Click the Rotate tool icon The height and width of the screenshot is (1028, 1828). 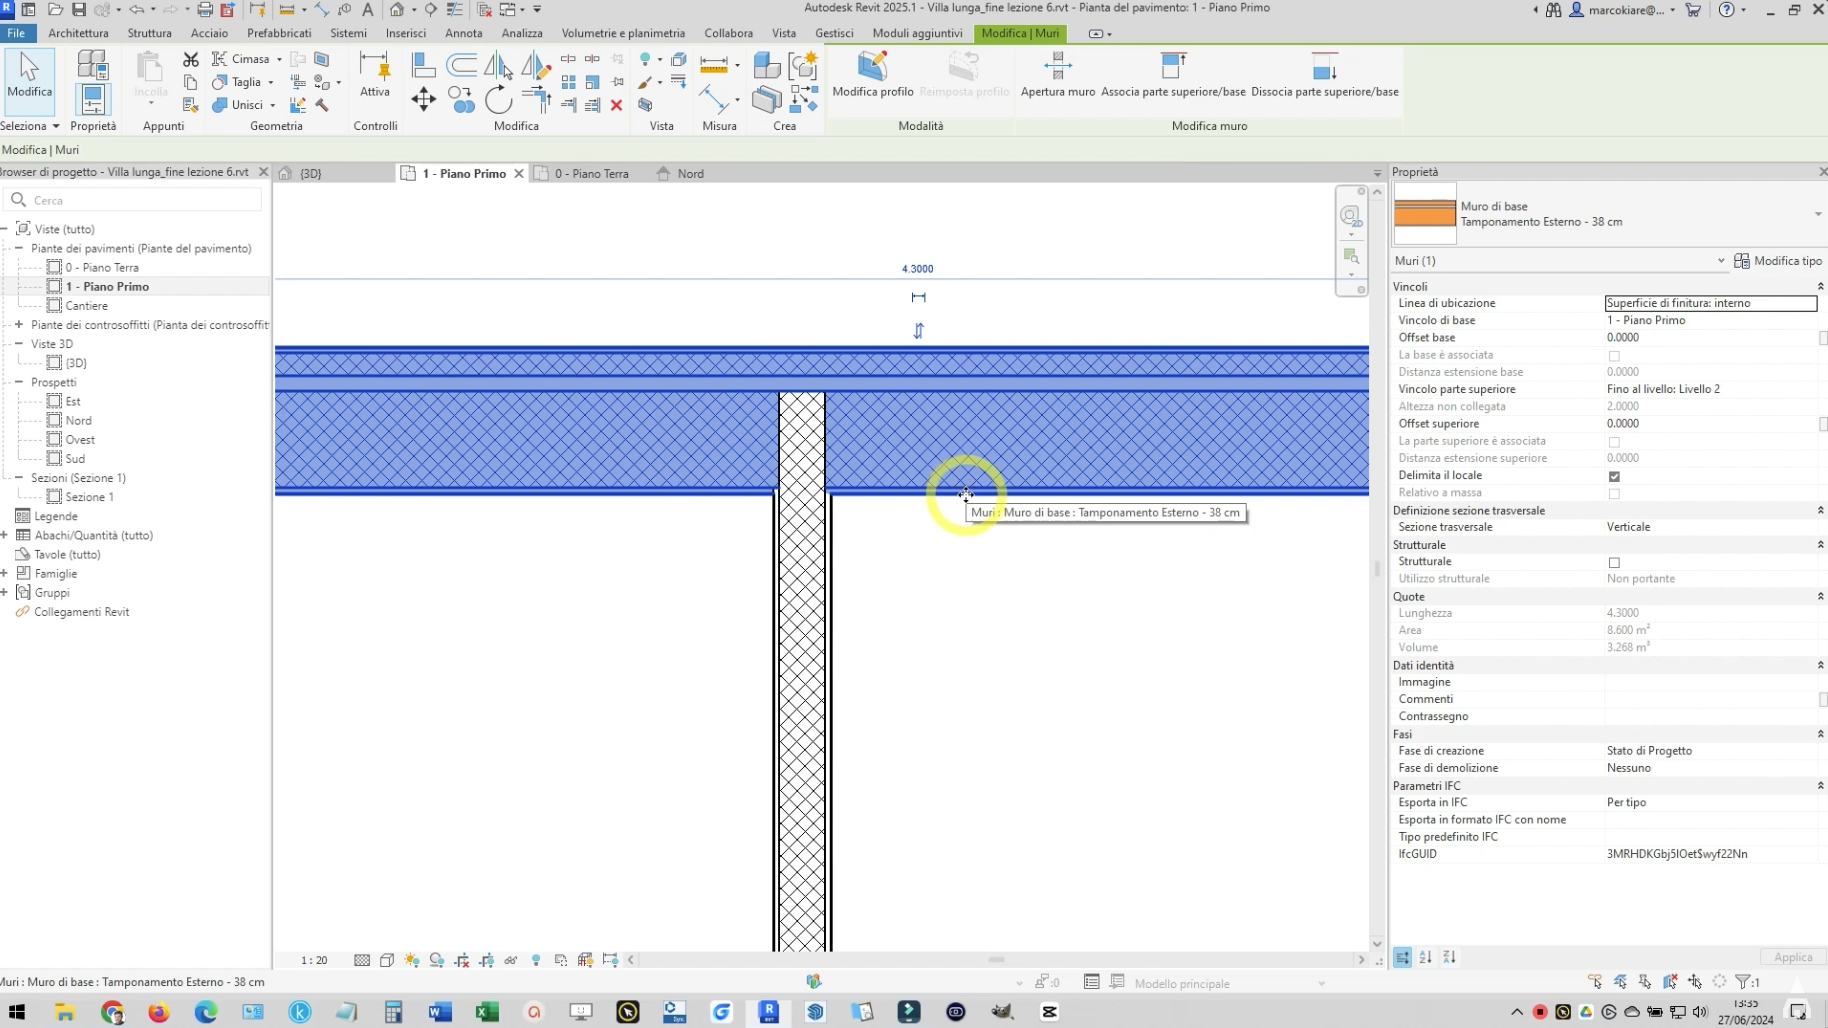[x=498, y=99]
